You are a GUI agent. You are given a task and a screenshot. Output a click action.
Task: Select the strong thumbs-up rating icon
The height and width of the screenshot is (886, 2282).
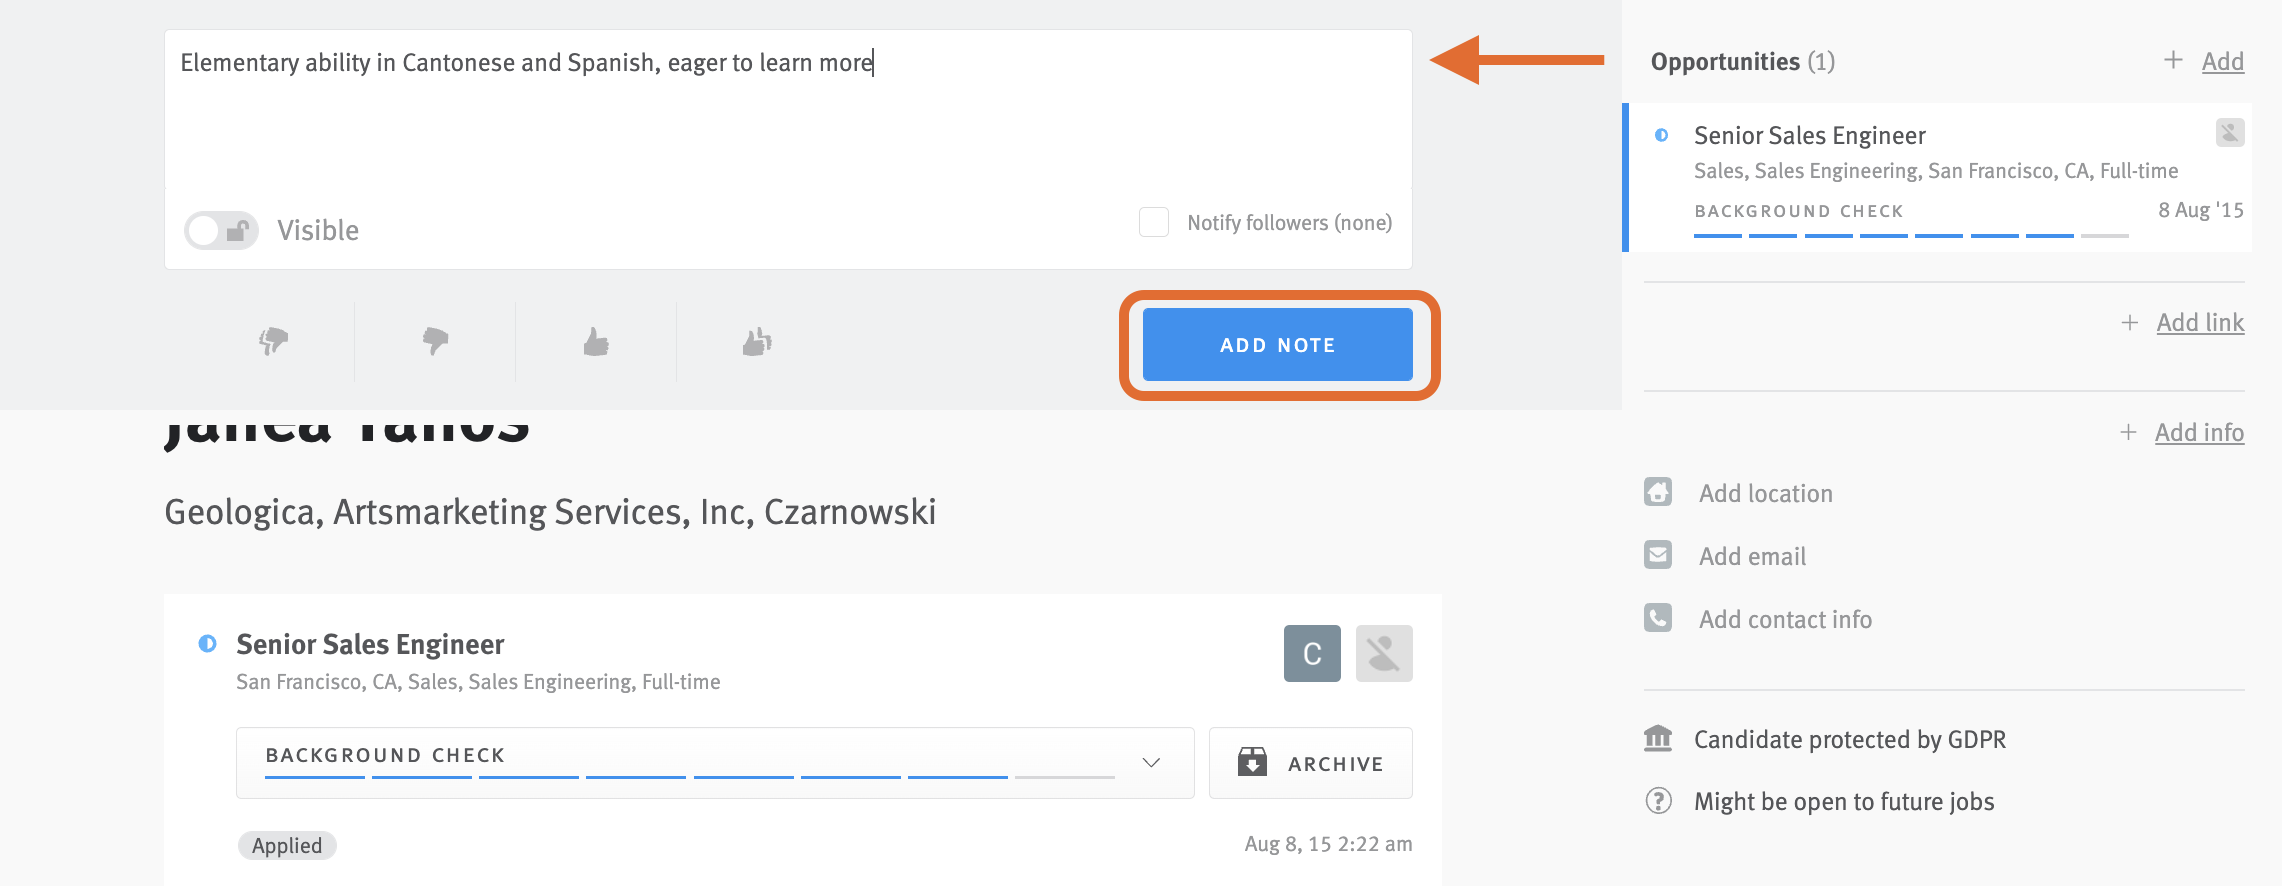(x=757, y=341)
